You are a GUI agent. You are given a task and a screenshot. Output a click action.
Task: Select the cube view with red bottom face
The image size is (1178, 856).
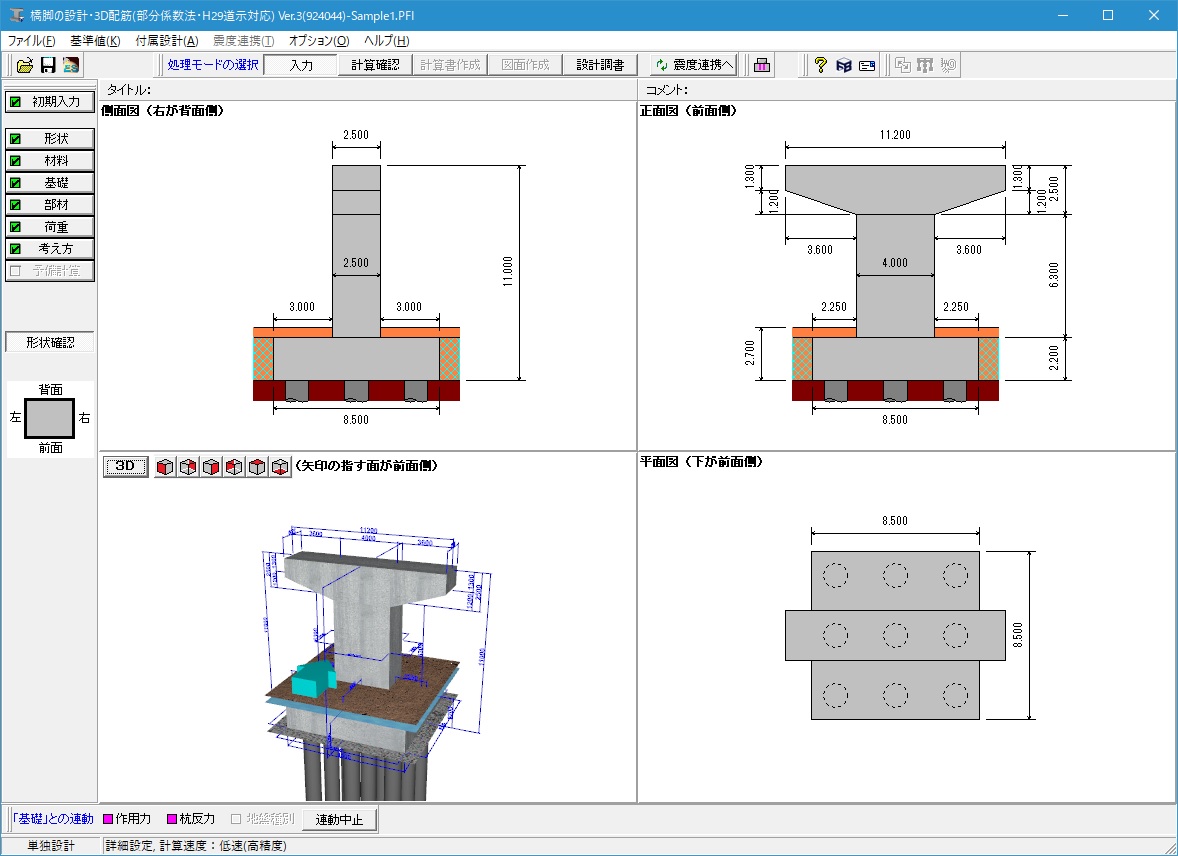click(280, 467)
